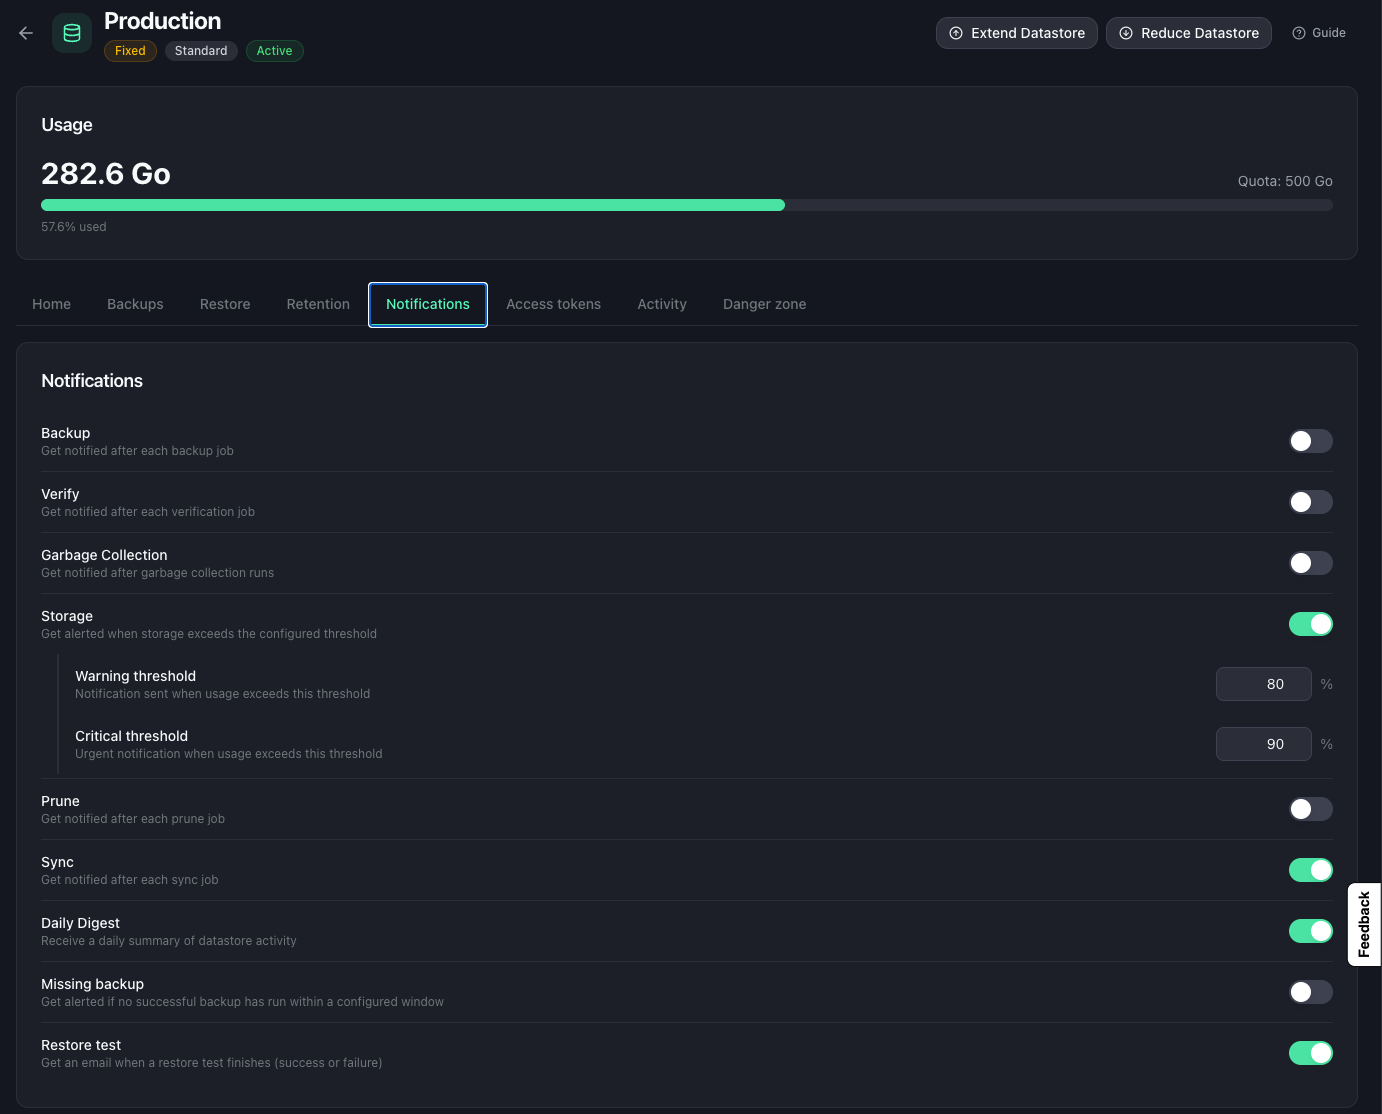Turn off Sync notifications toggle

coord(1310,870)
